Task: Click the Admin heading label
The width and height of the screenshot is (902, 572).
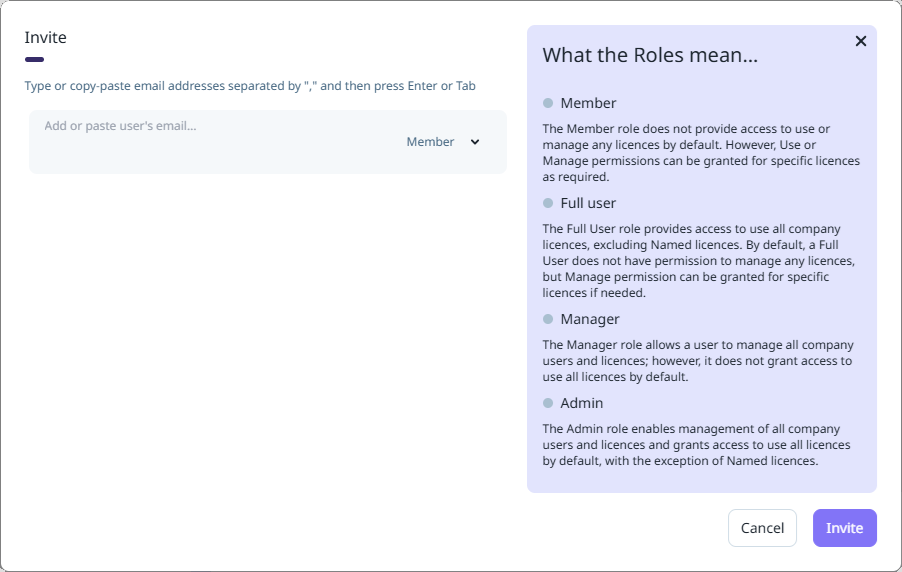Action: pyautogui.click(x=582, y=403)
